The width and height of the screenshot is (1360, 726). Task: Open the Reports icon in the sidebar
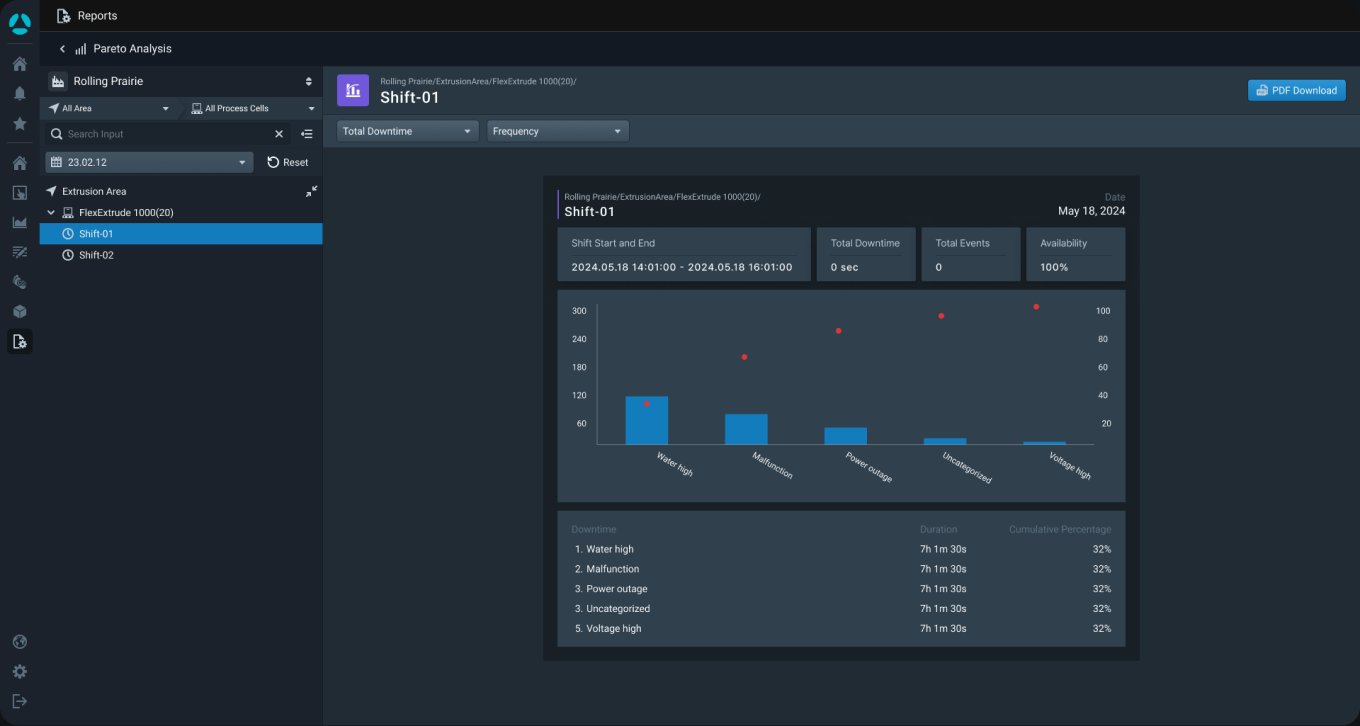19,342
